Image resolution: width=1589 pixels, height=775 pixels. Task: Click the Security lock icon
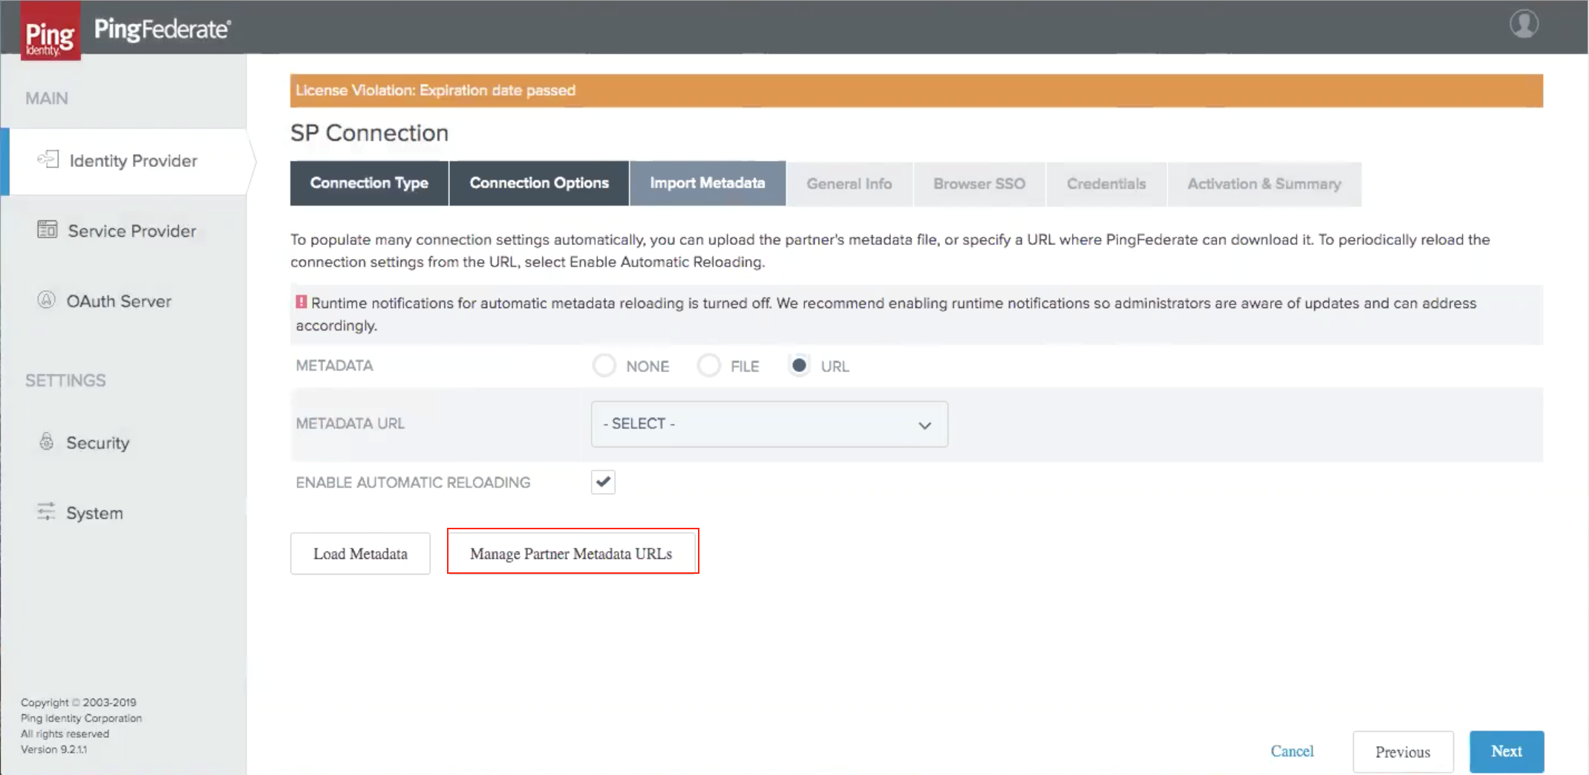pos(46,442)
